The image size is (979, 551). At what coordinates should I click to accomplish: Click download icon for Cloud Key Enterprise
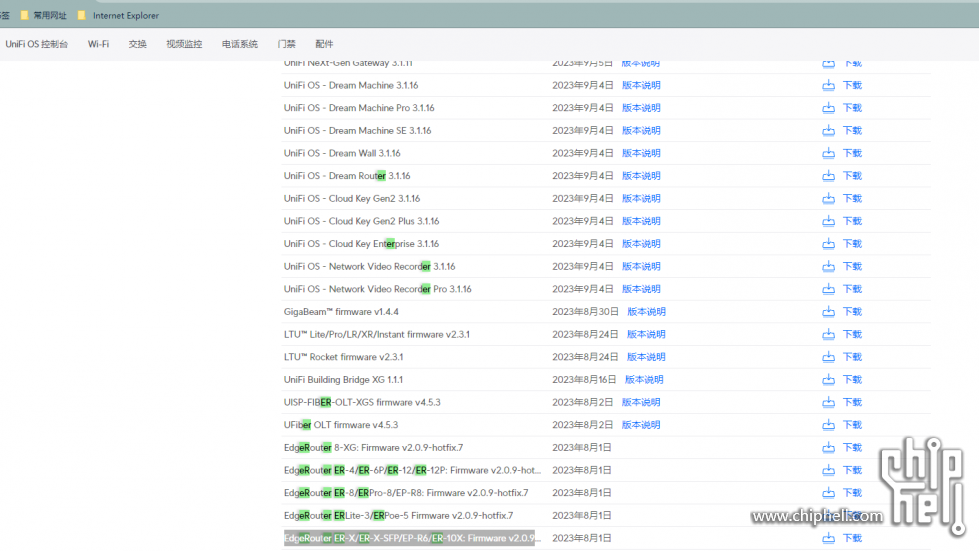[828, 243]
